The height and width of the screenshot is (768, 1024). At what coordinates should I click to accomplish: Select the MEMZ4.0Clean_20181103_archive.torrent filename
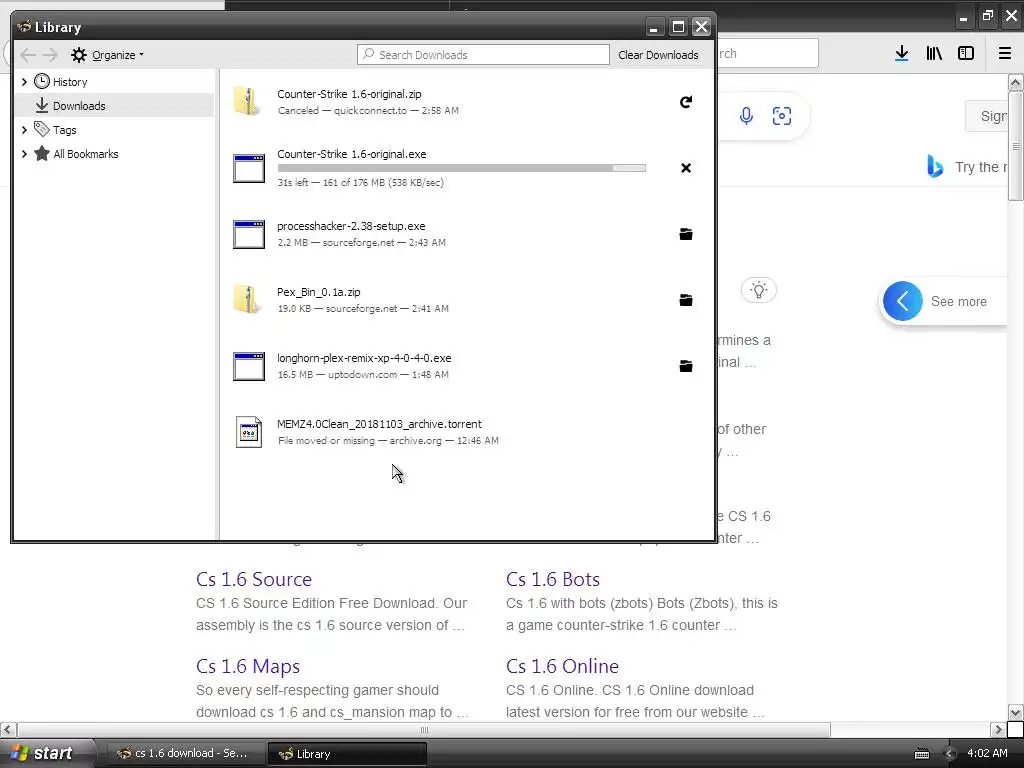pos(379,424)
